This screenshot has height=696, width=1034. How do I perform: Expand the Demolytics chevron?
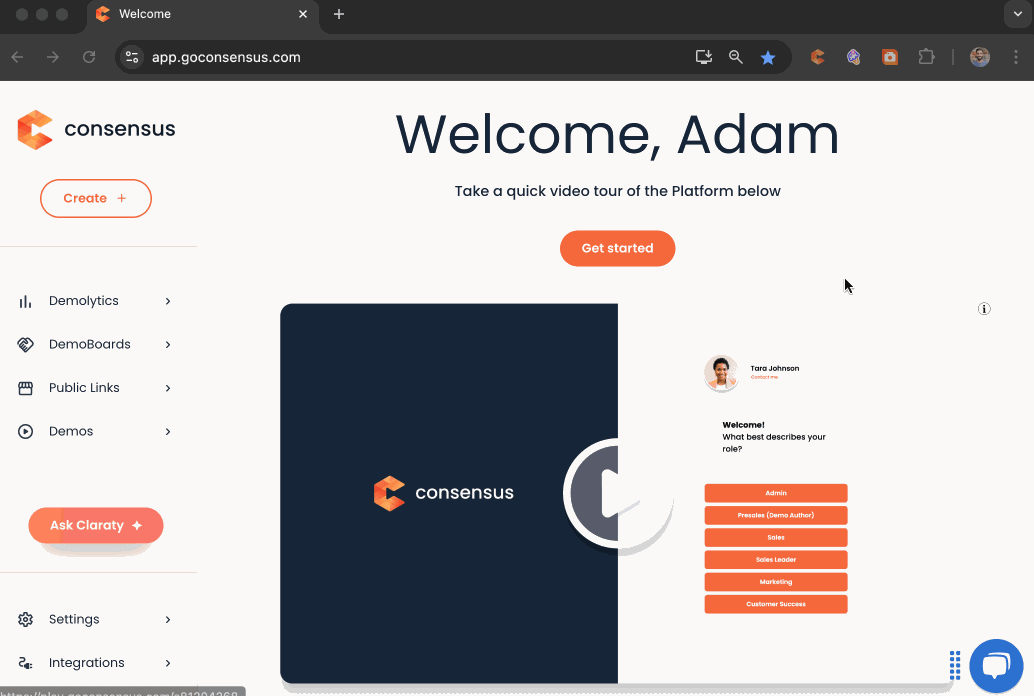coord(168,301)
